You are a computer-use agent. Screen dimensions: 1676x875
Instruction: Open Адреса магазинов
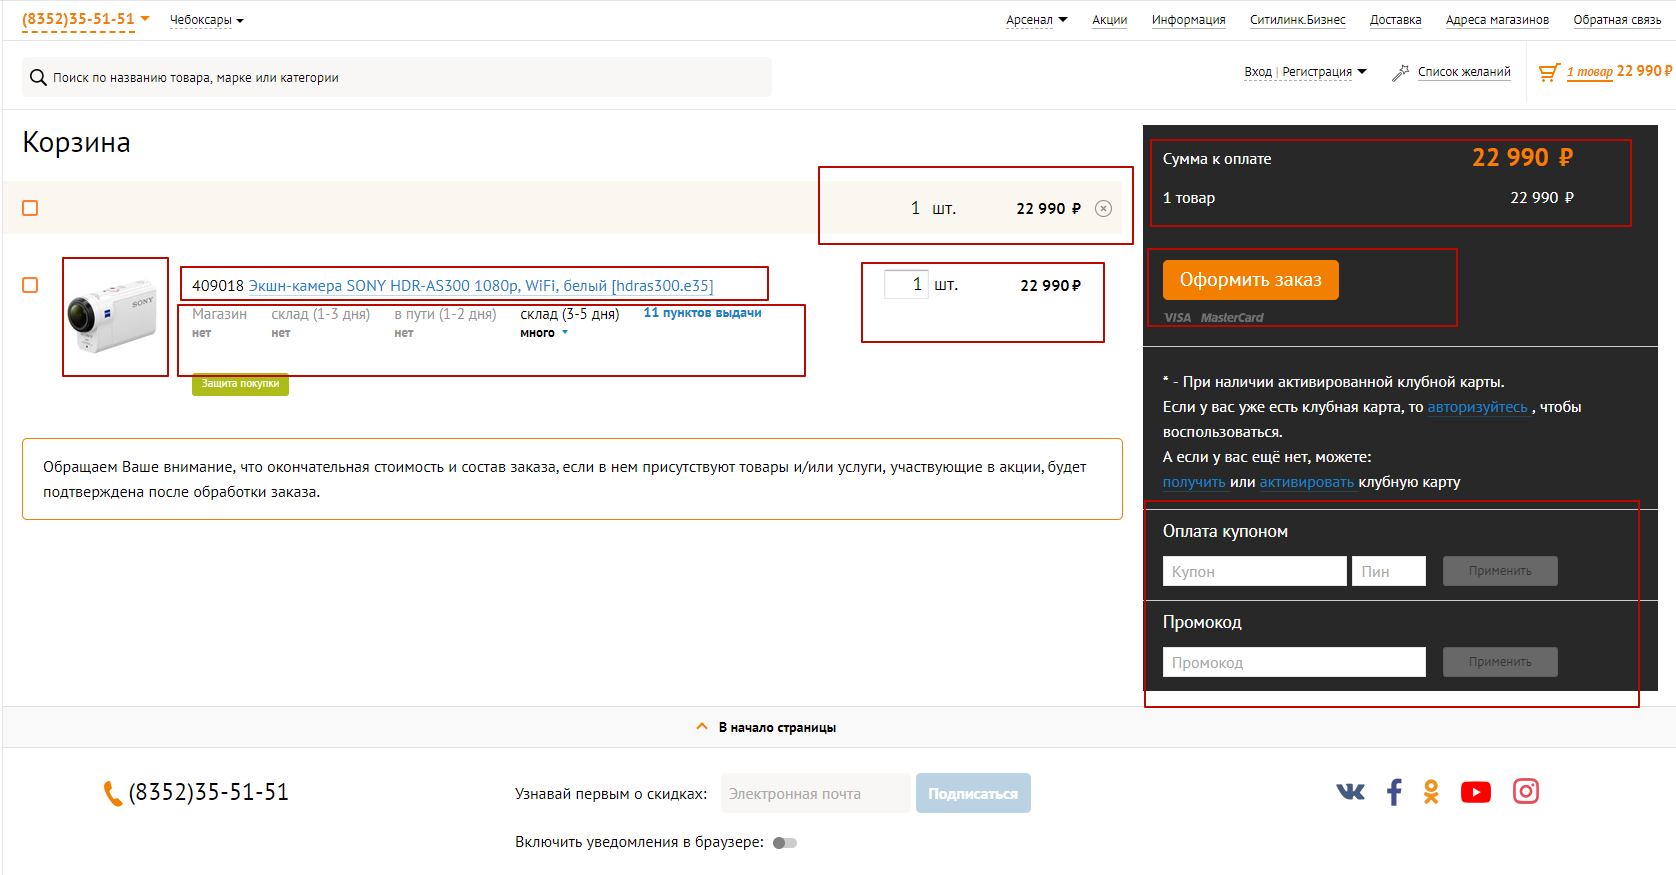pos(1498,20)
